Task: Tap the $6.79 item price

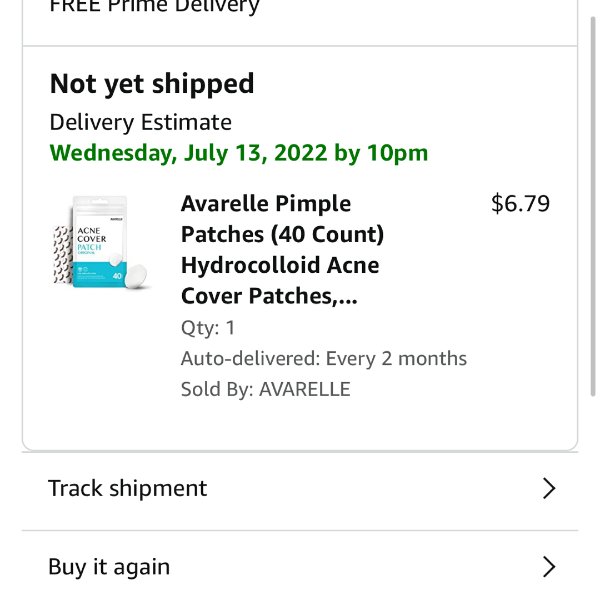Action: [x=520, y=203]
